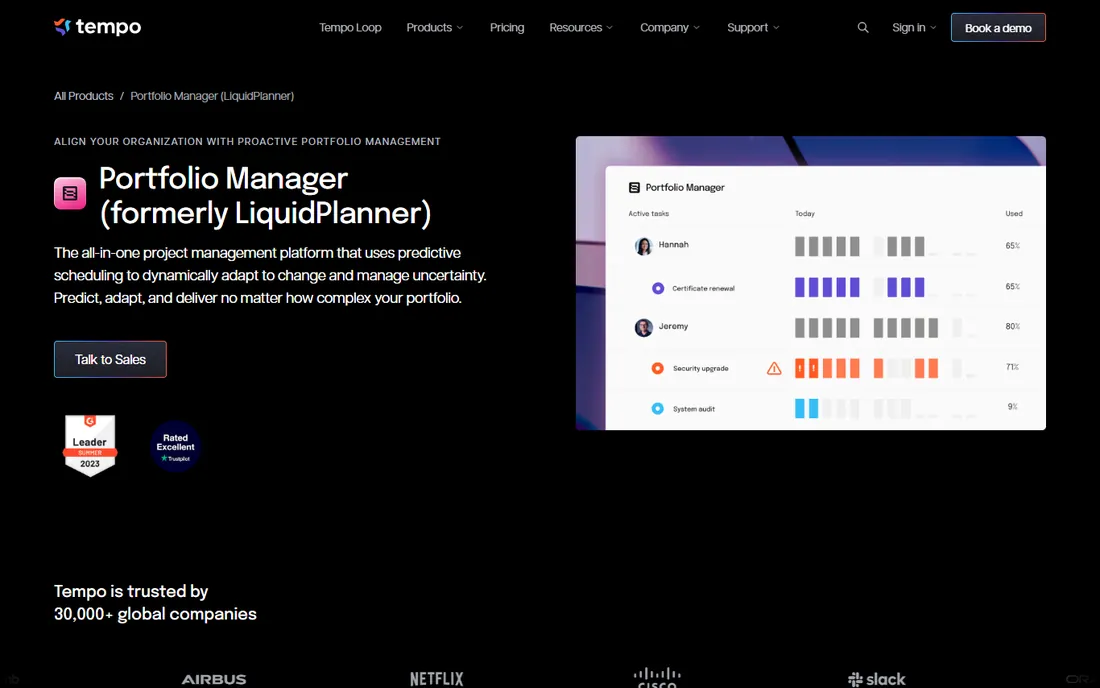Expand the Resources dropdown menu
The width and height of the screenshot is (1100, 688).
coord(581,27)
